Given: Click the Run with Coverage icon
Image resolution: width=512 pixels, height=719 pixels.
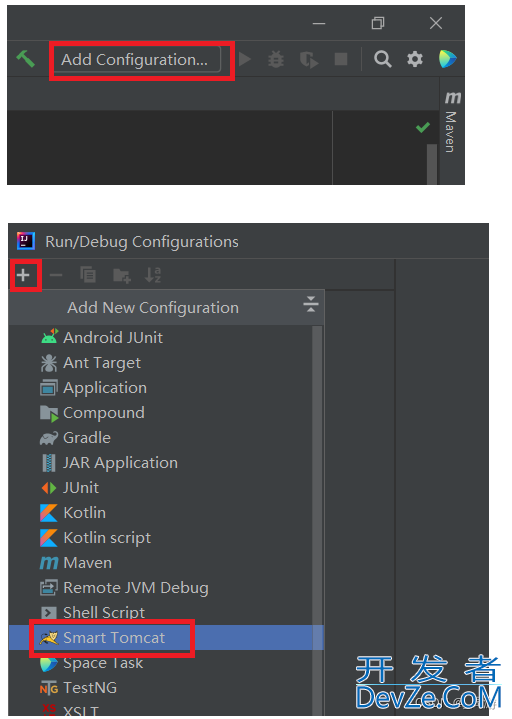Looking at the screenshot, I should 309,60.
